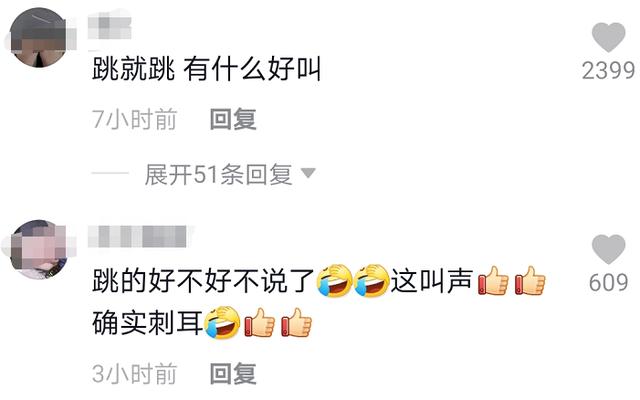Like the comment "跳就跳 有什么好叫" via heart
The height and width of the screenshot is (400, 640).
(x=608, y=37)
